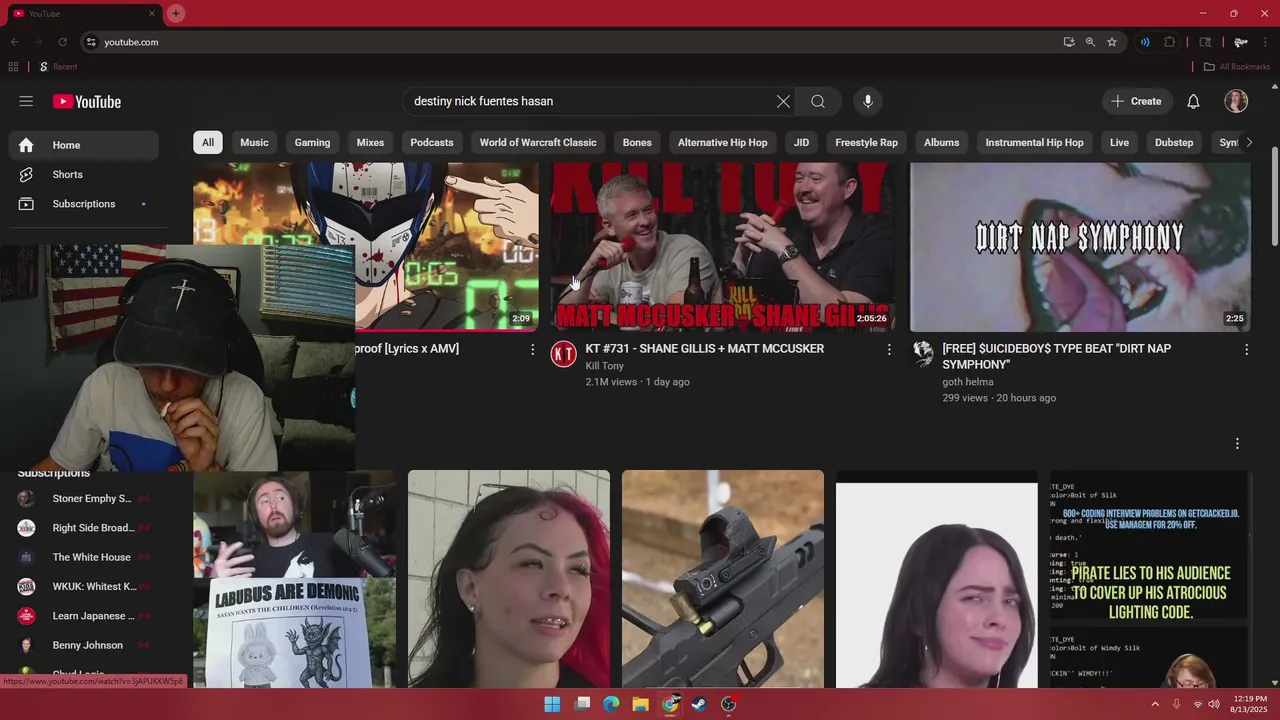Open options for the Kill Tony video

889,349
